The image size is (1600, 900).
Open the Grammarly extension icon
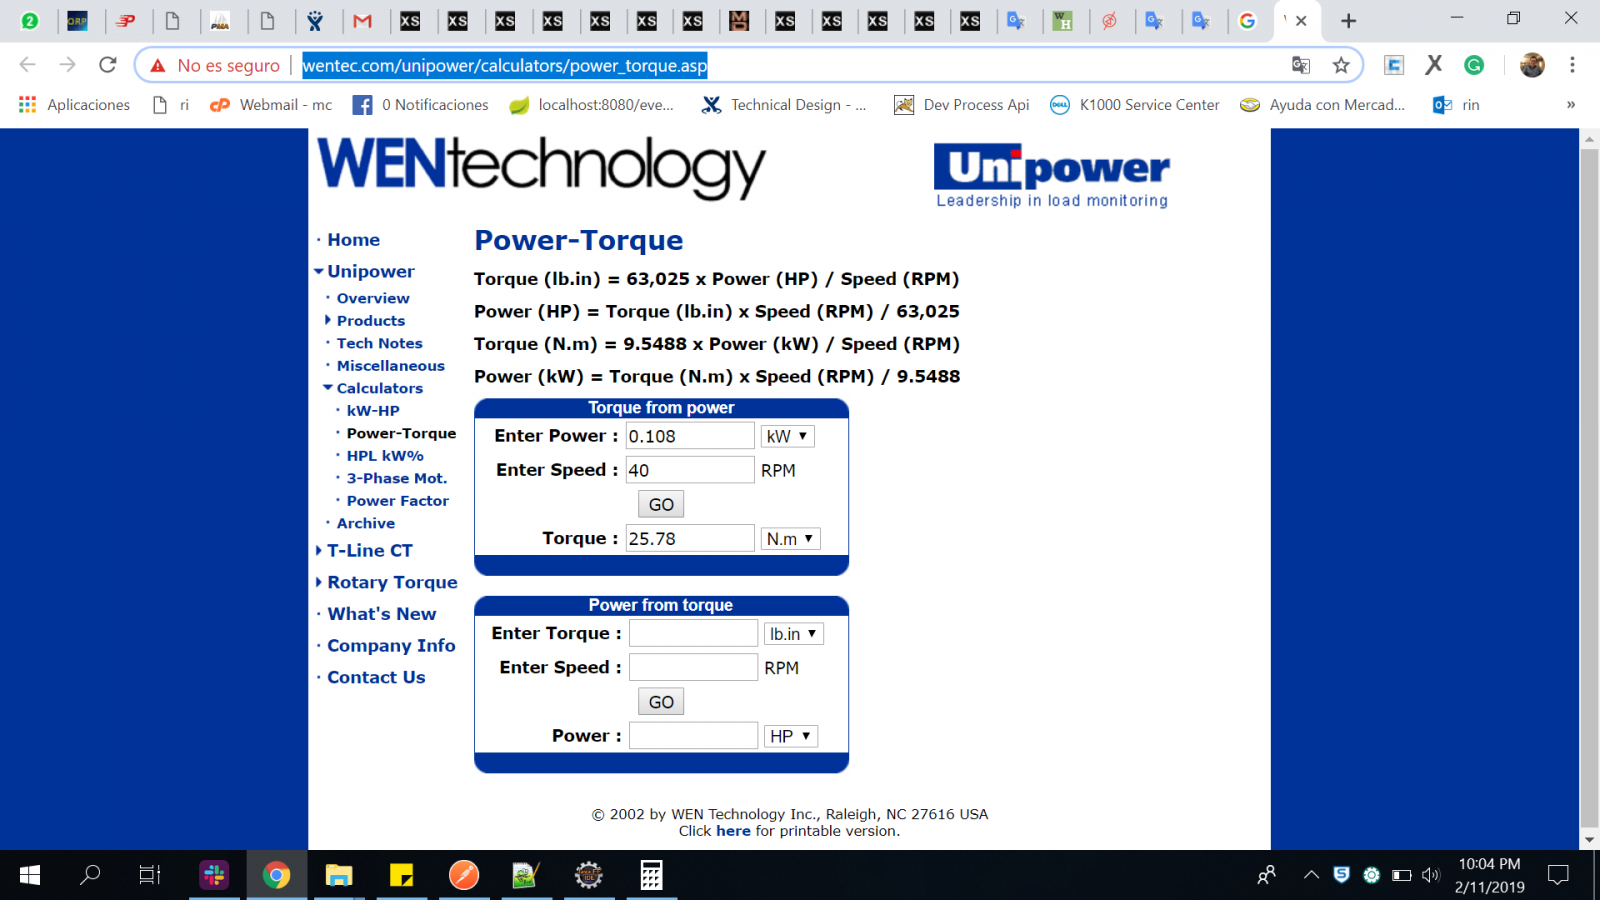pyautogui.click(x=1474, y=65)
